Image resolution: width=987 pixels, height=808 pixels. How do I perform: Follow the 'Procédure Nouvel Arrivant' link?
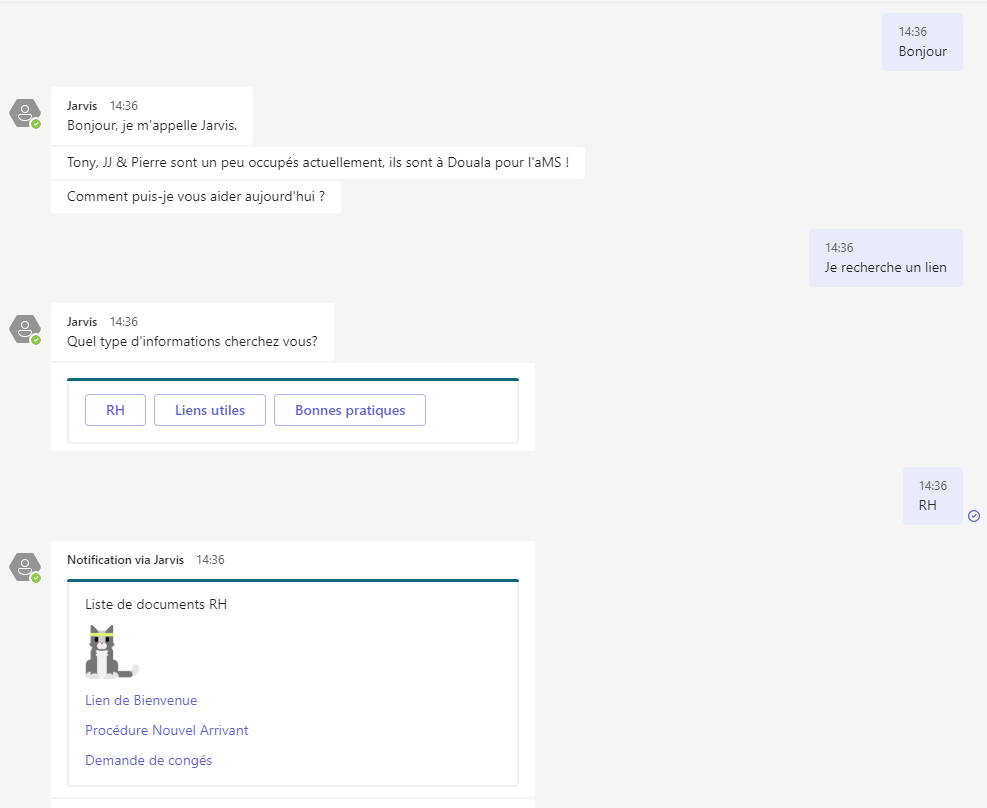[x=167, y=730]
